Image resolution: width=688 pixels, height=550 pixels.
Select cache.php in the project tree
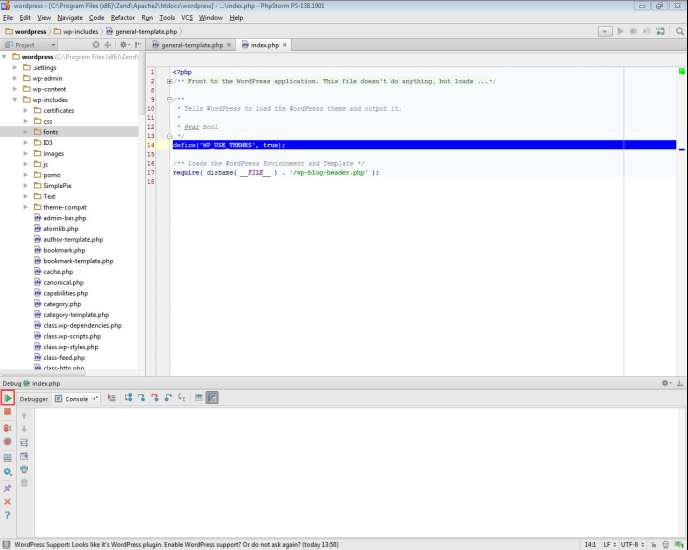(57, 271)
